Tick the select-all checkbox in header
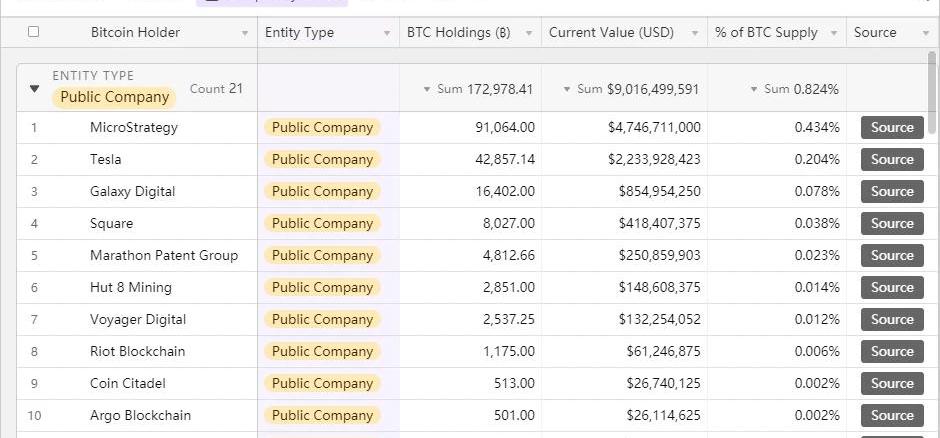 coord(33,32)
